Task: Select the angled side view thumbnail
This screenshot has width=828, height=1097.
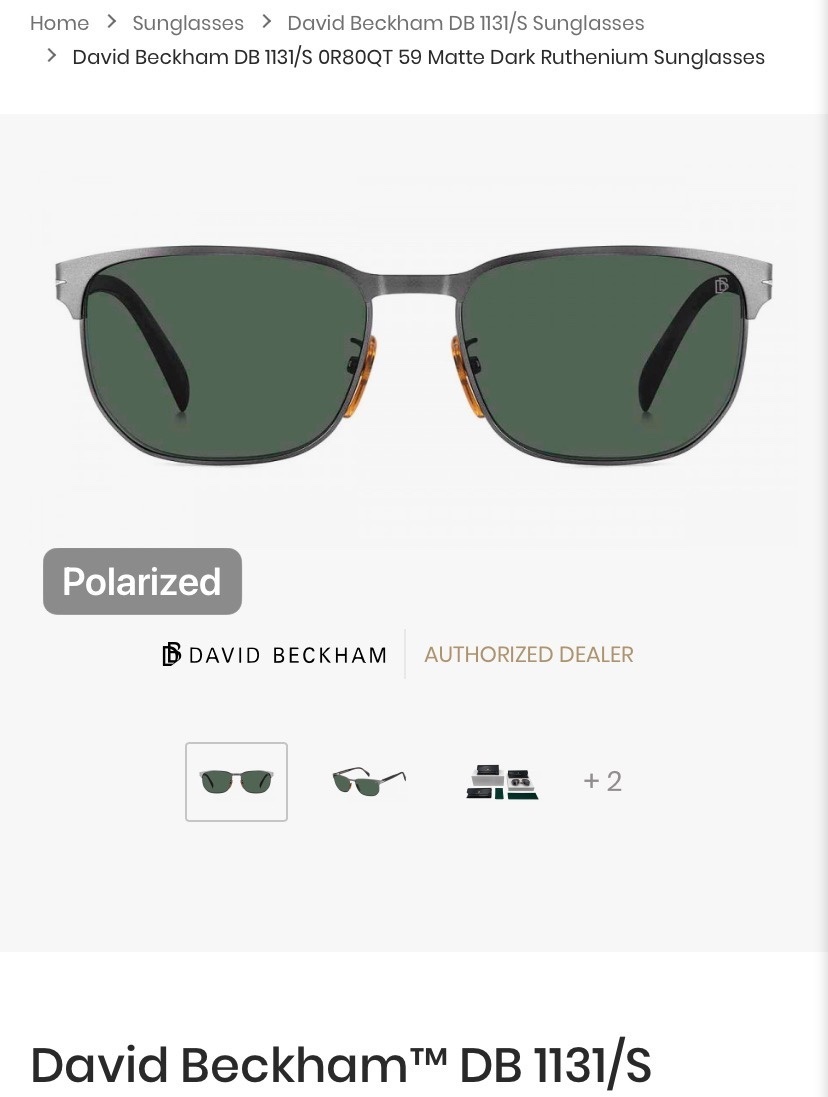Action: tap(369, 781)
